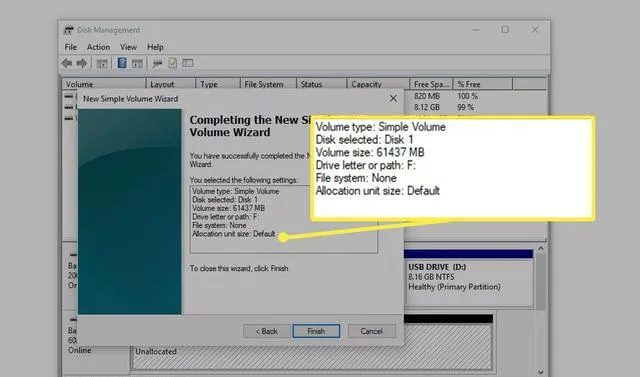Maximize the Disk Management window
Viewport: 640px width, 377px height.
505,30
